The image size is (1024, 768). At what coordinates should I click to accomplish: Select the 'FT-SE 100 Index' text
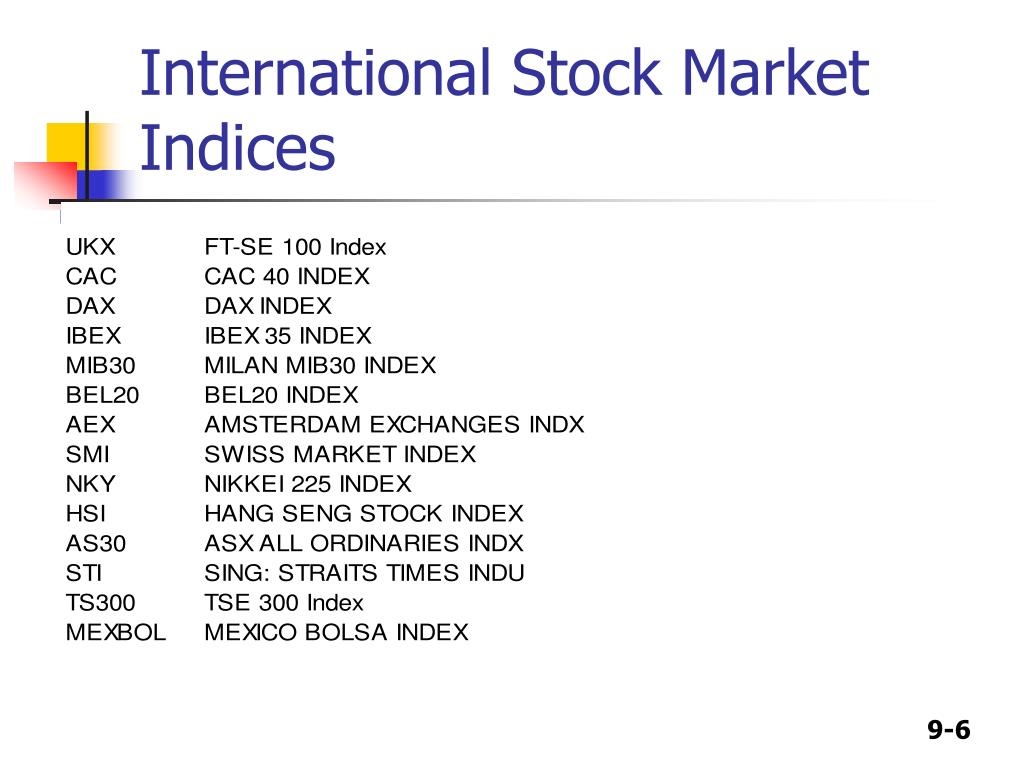tap(295, 247)
